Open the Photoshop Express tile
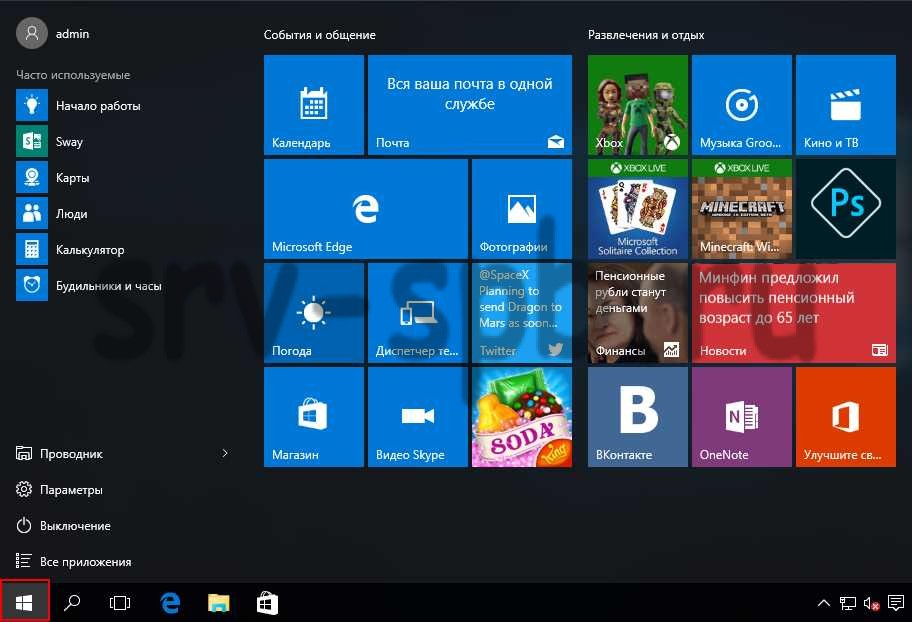This screenshot has height=622, width=912. (x=846, y=209)
